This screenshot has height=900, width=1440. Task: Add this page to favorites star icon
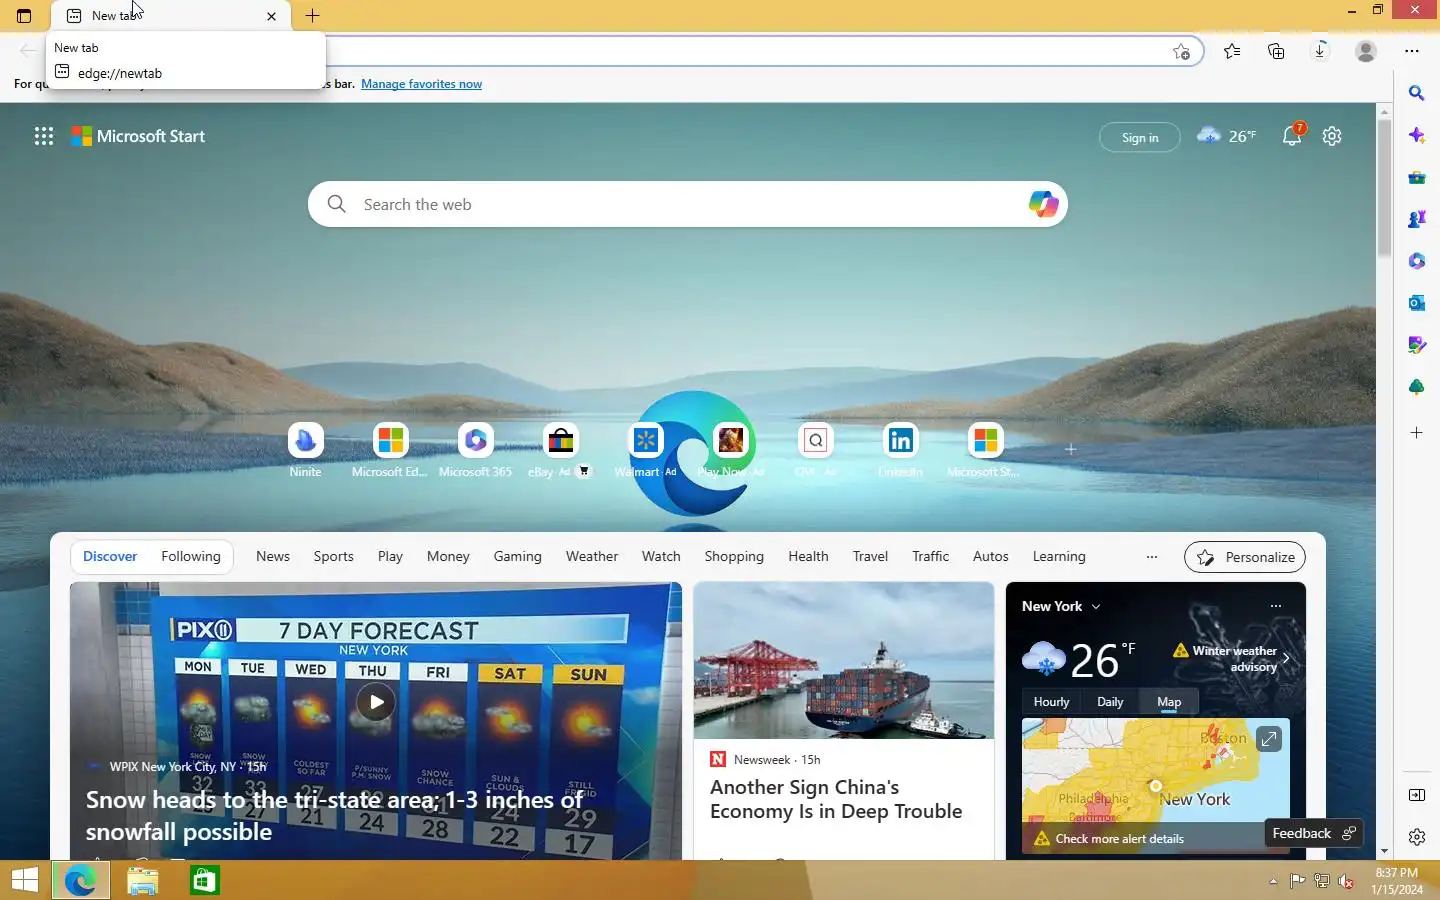point(1181,52)
